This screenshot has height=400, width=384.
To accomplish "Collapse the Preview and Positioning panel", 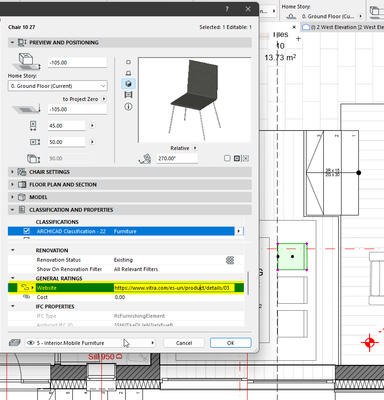I will [12, 42].
